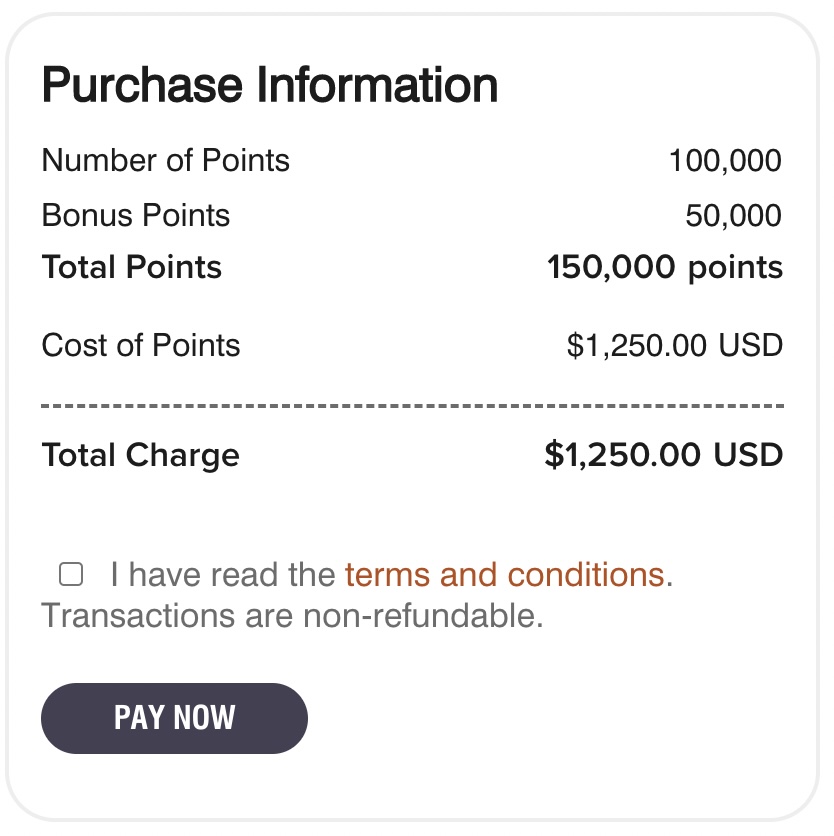834x836 pixels.
Task: Click 'USD' in the bold Total Charge row
Action: 747,455
